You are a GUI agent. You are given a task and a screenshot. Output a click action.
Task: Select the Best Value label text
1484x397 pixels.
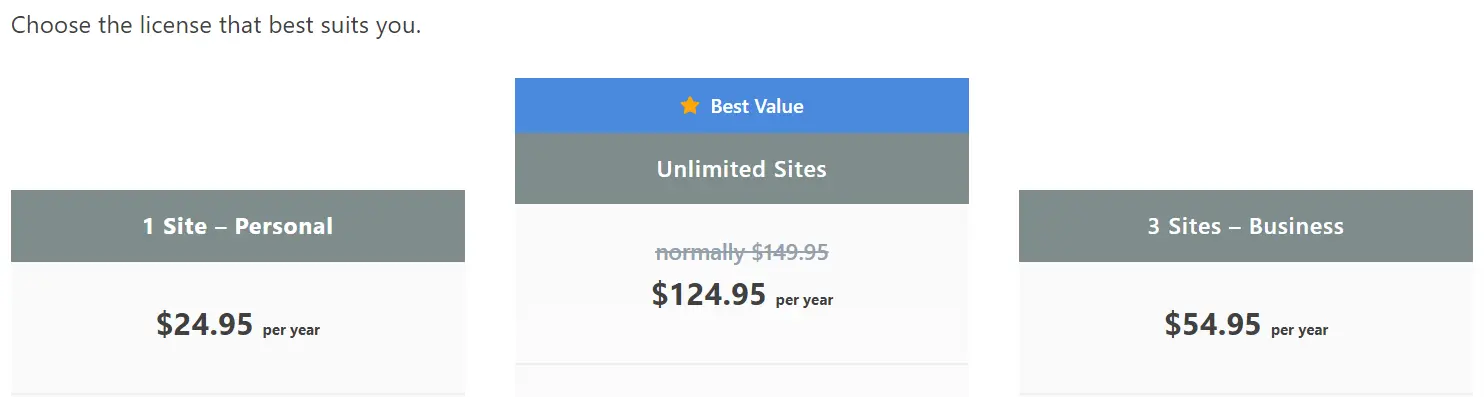pyautogui.click(x=757, y=106)
